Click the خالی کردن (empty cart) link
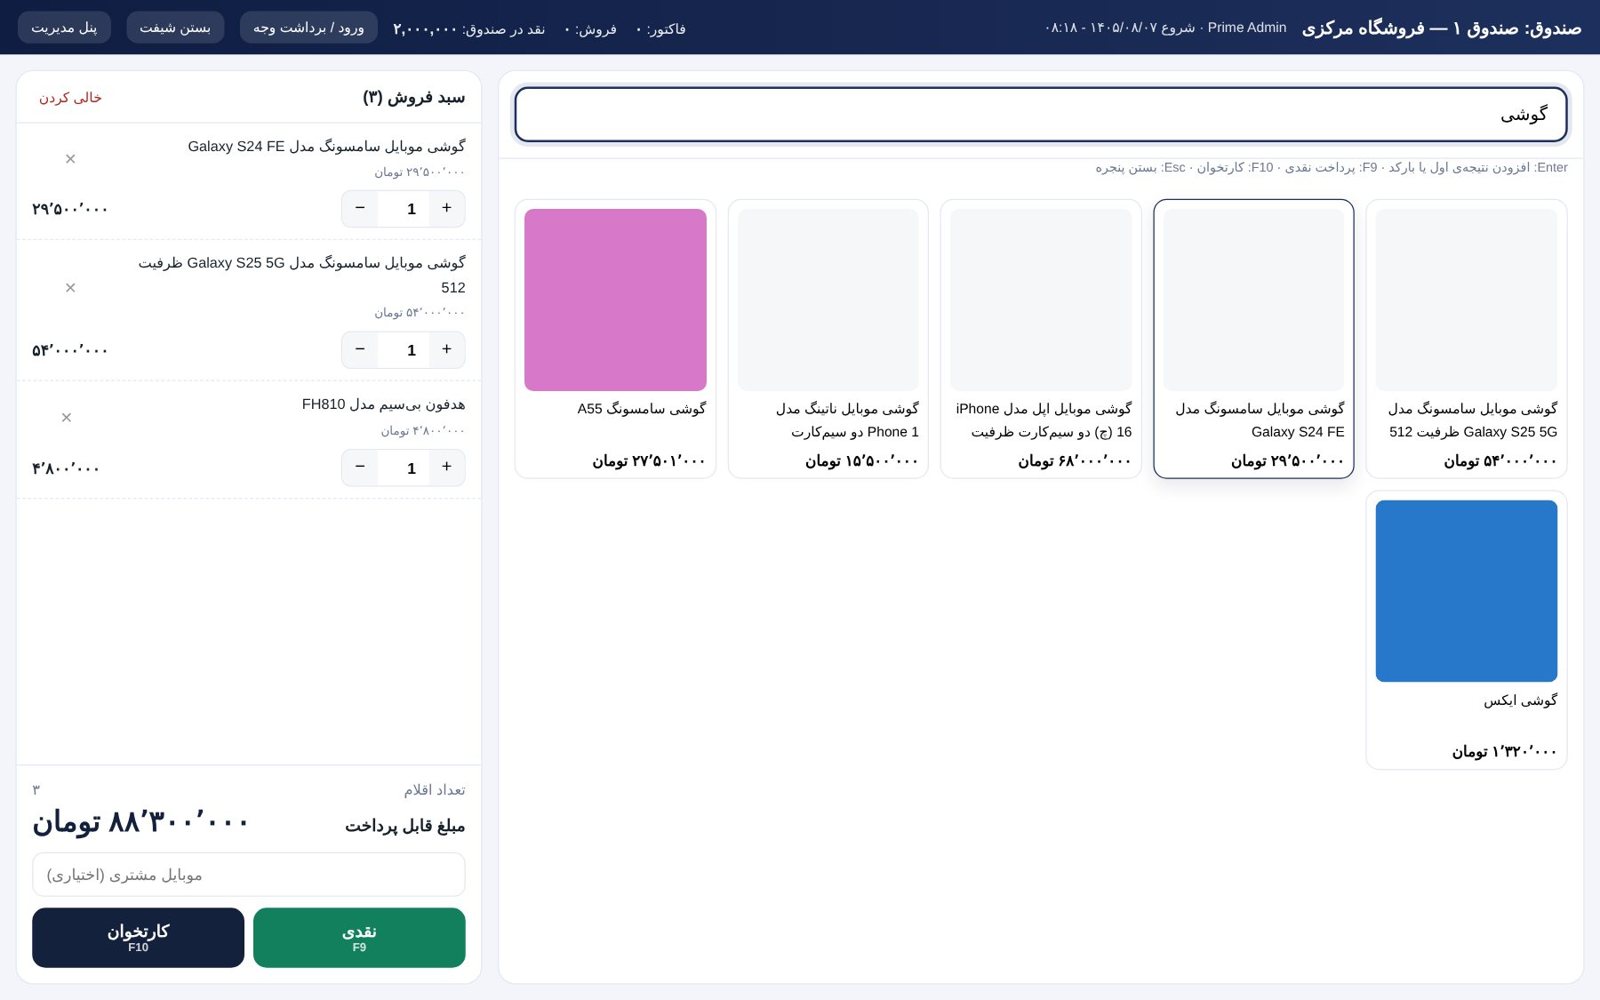 pyautogui.click(x=70, y=97)
